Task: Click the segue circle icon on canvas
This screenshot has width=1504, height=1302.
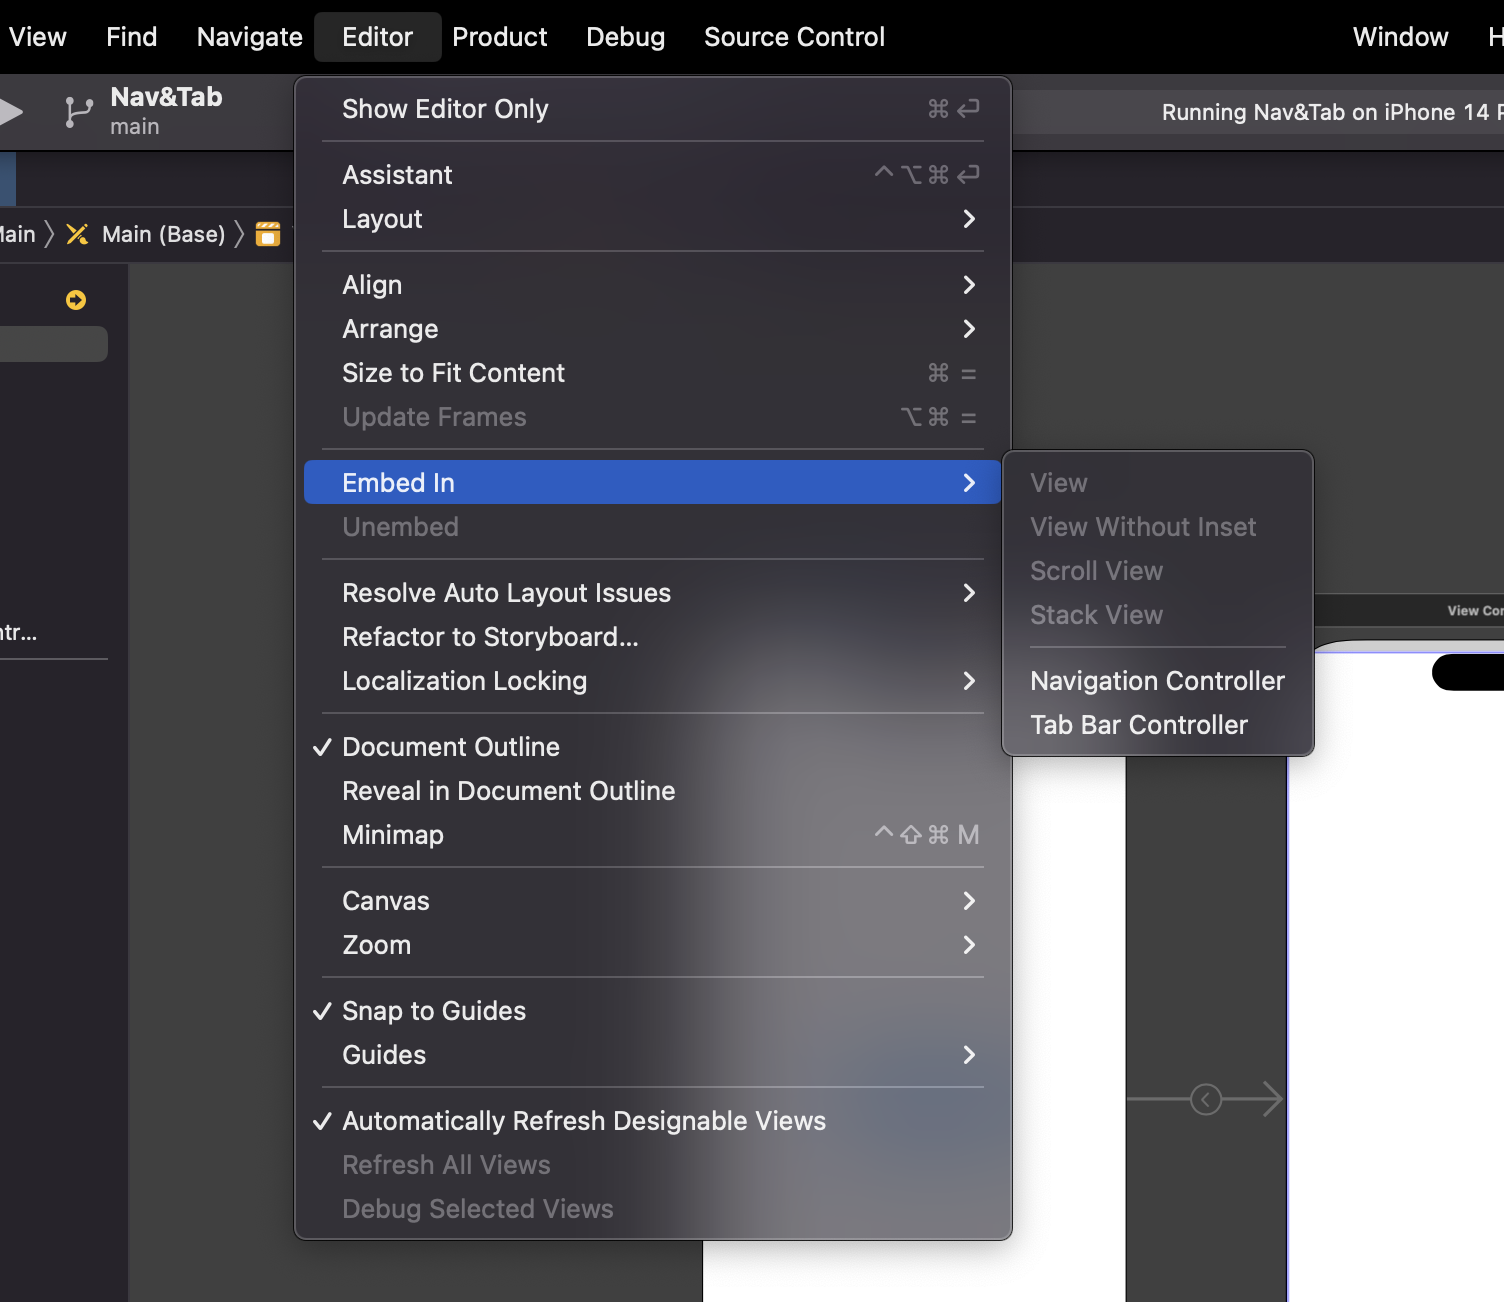Action: 1206,1100
